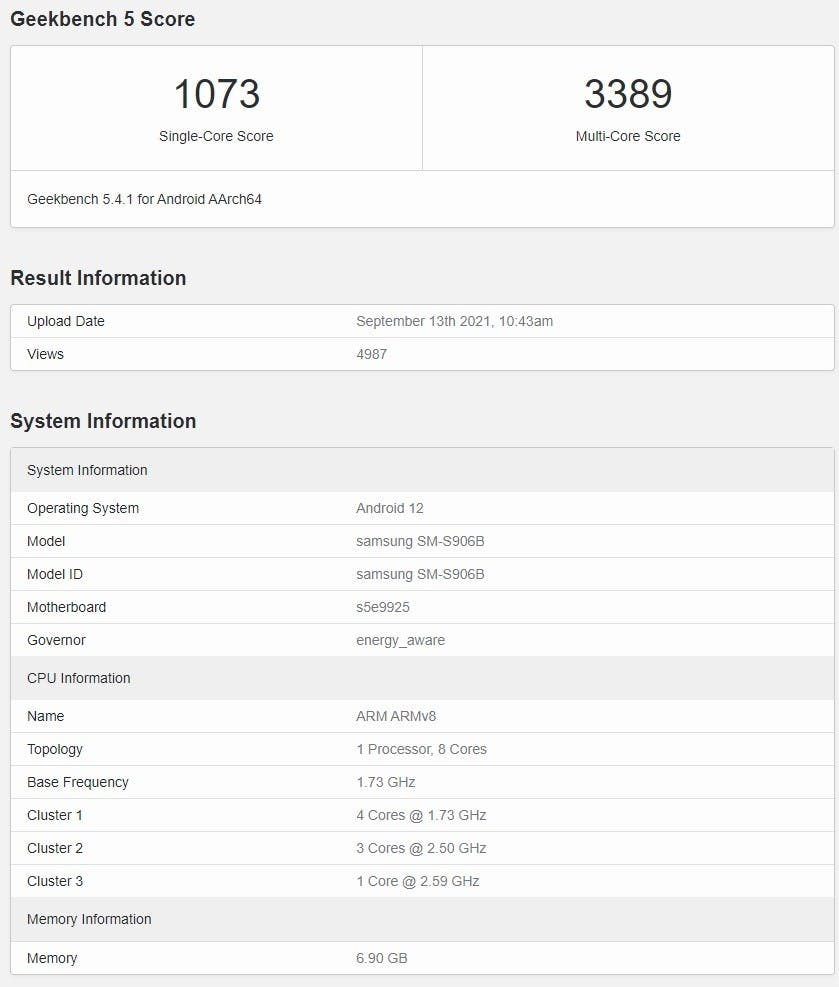Screen dimensions: 839x987
Task: Select the motherboard value s5e9925
Action: [383, 607]
